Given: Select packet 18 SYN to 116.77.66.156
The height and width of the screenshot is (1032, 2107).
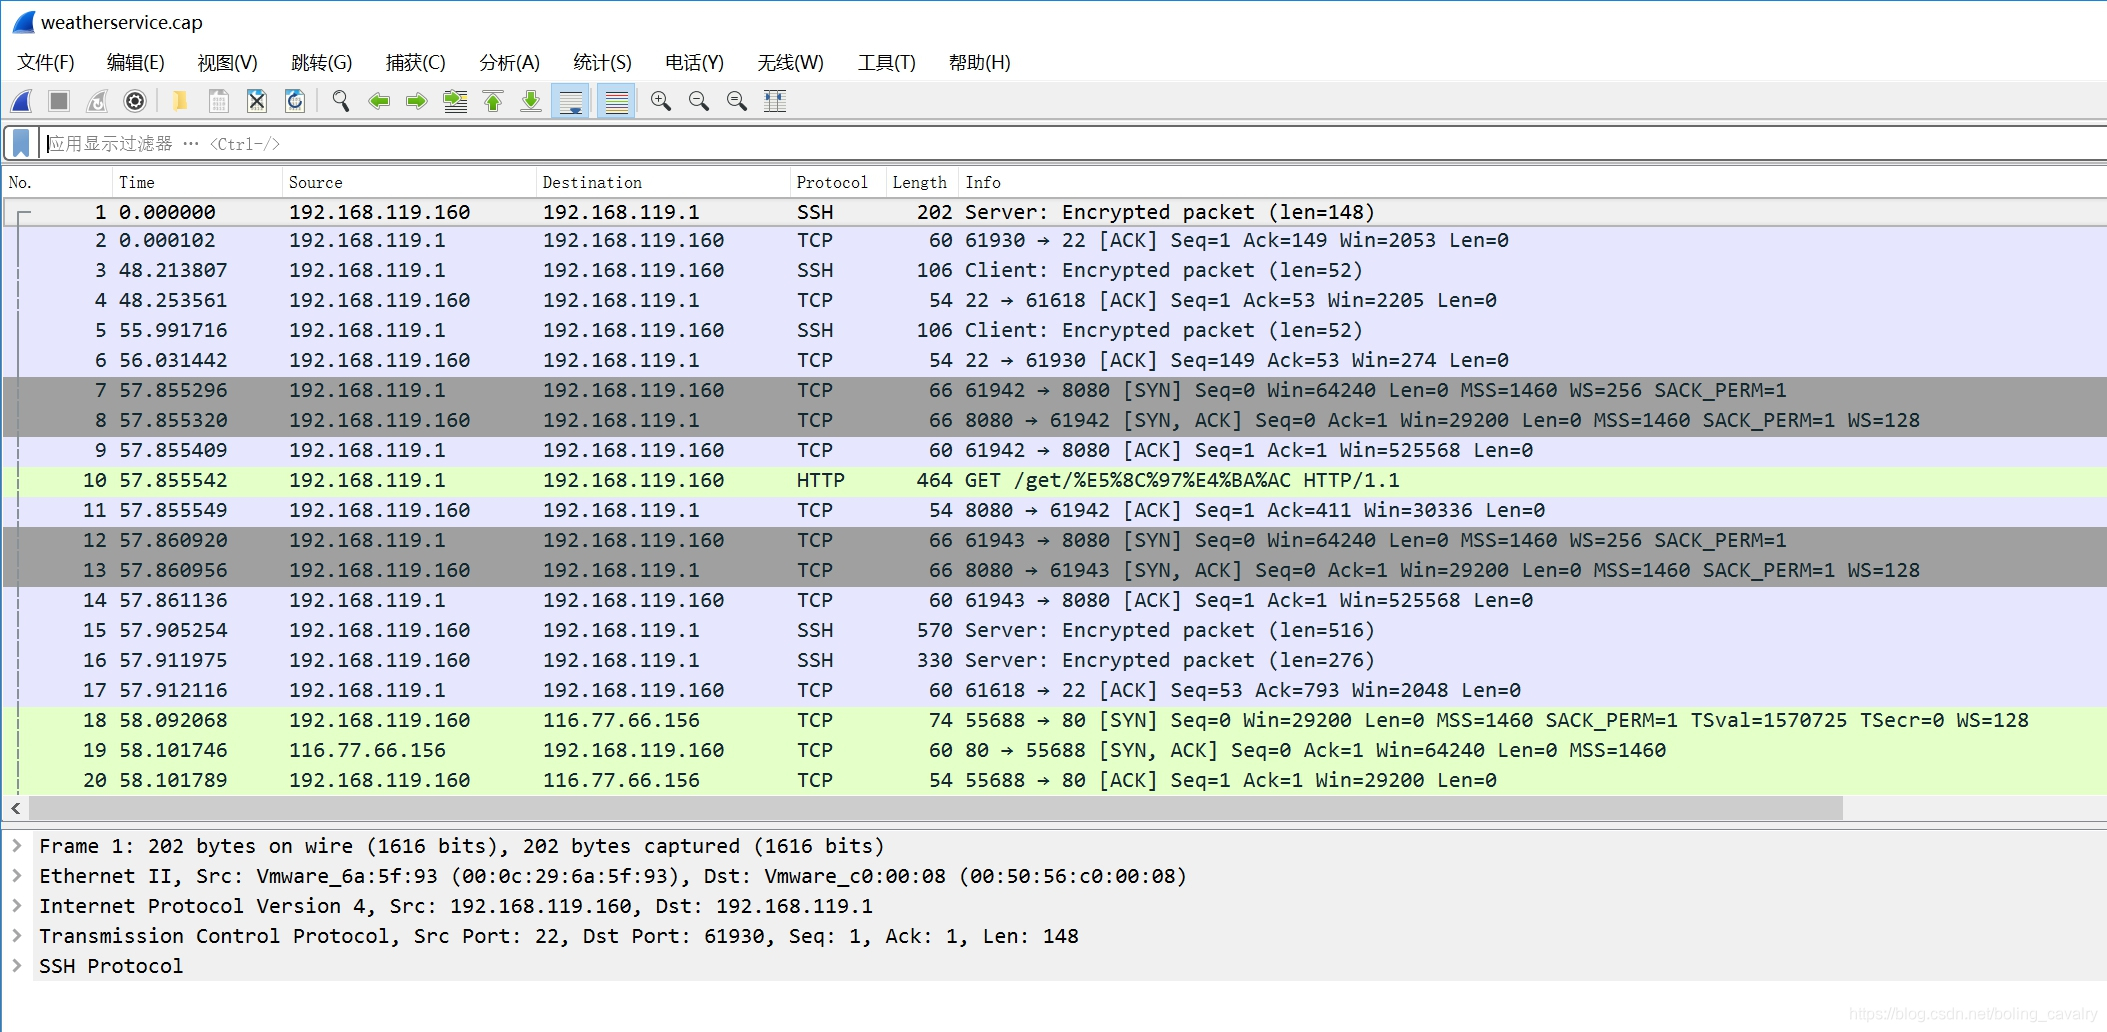Looking at the screenshot, I should [1054, 721].
